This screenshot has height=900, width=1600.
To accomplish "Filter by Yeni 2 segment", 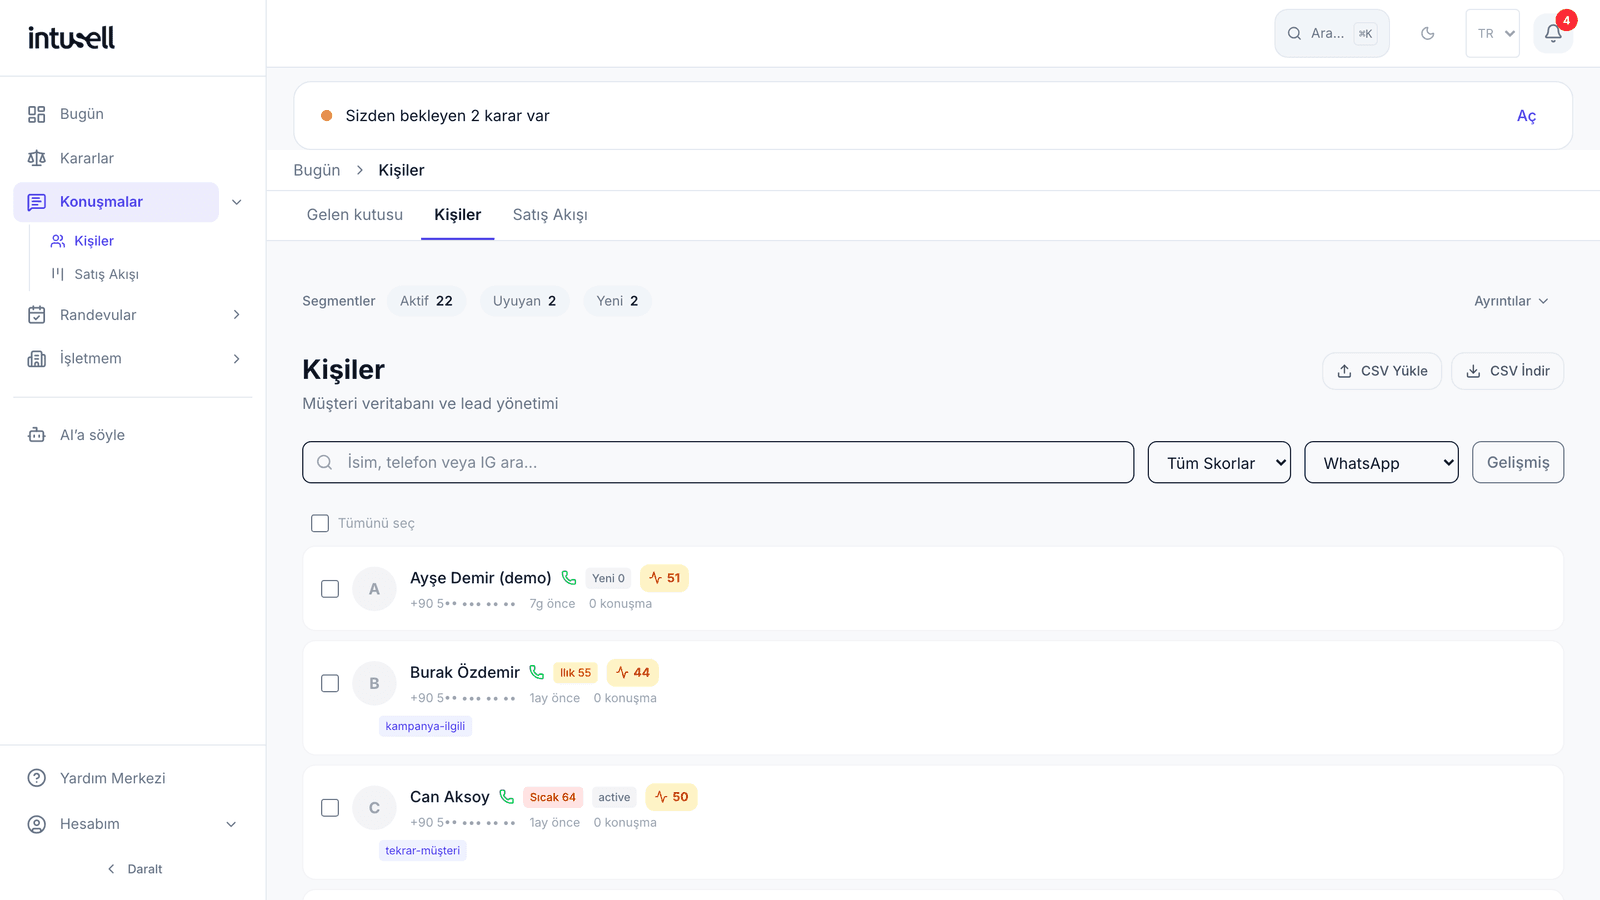I will click(617, 301).
